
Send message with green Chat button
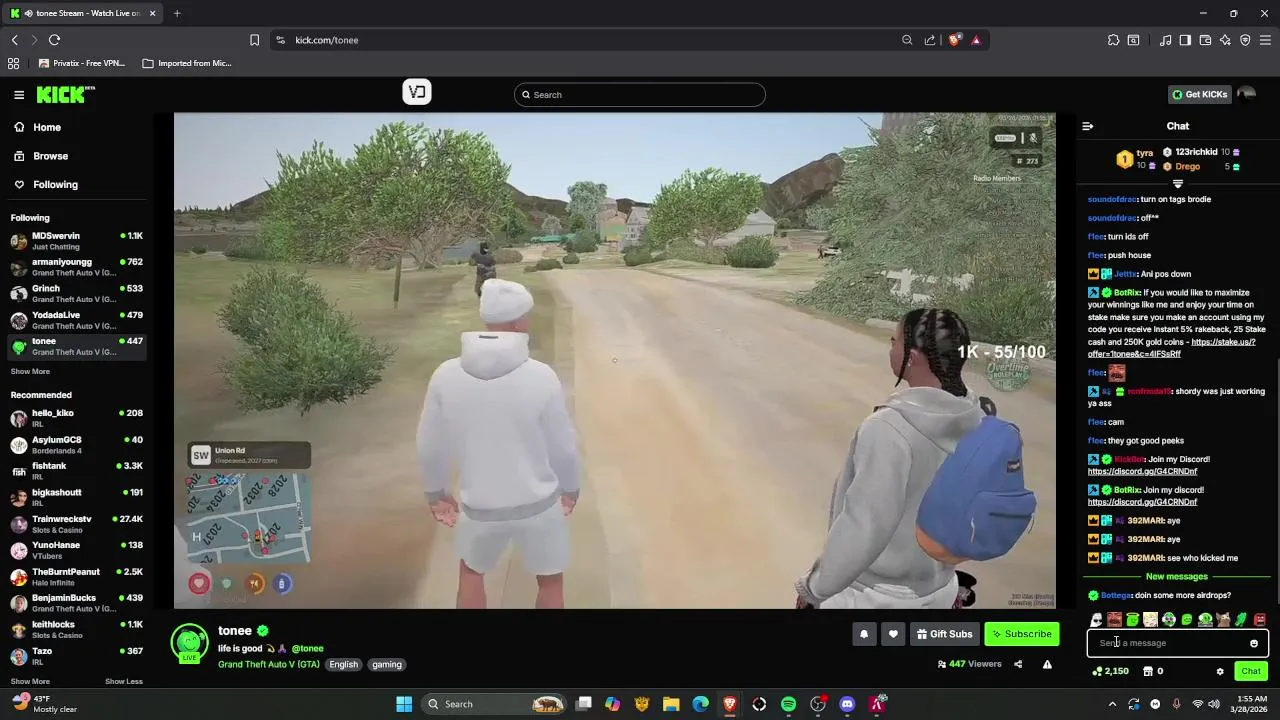tap(1251, 671)
